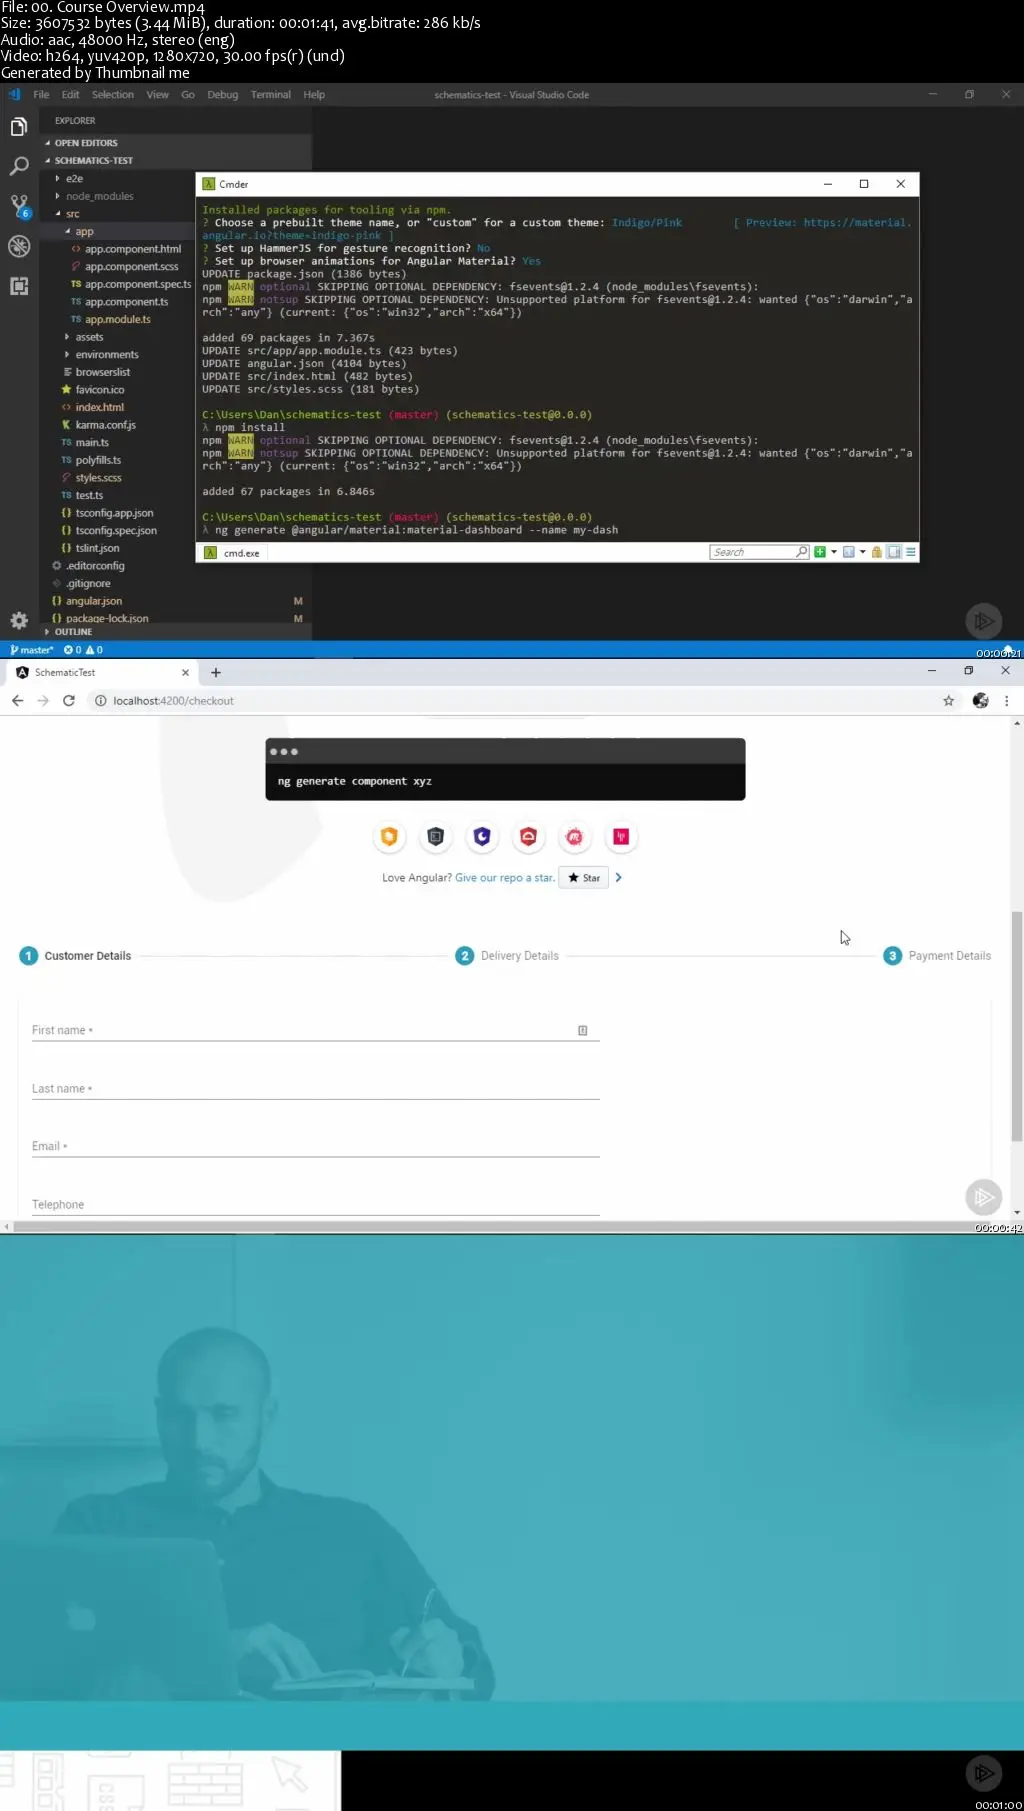Open the Terminal menu in VS Code
This screenshot has height=1811, width=1024.
(271, 95)
